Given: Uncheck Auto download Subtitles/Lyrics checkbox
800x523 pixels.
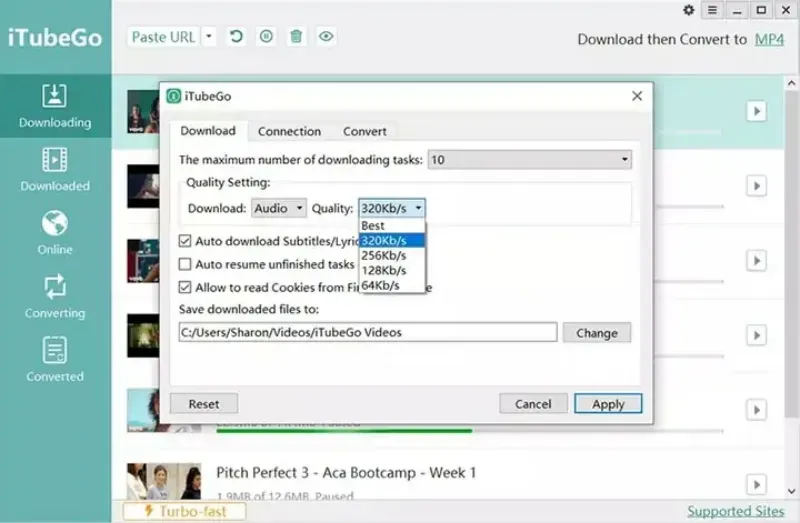Looking at the screenshot, I should (x=185, y=241).
